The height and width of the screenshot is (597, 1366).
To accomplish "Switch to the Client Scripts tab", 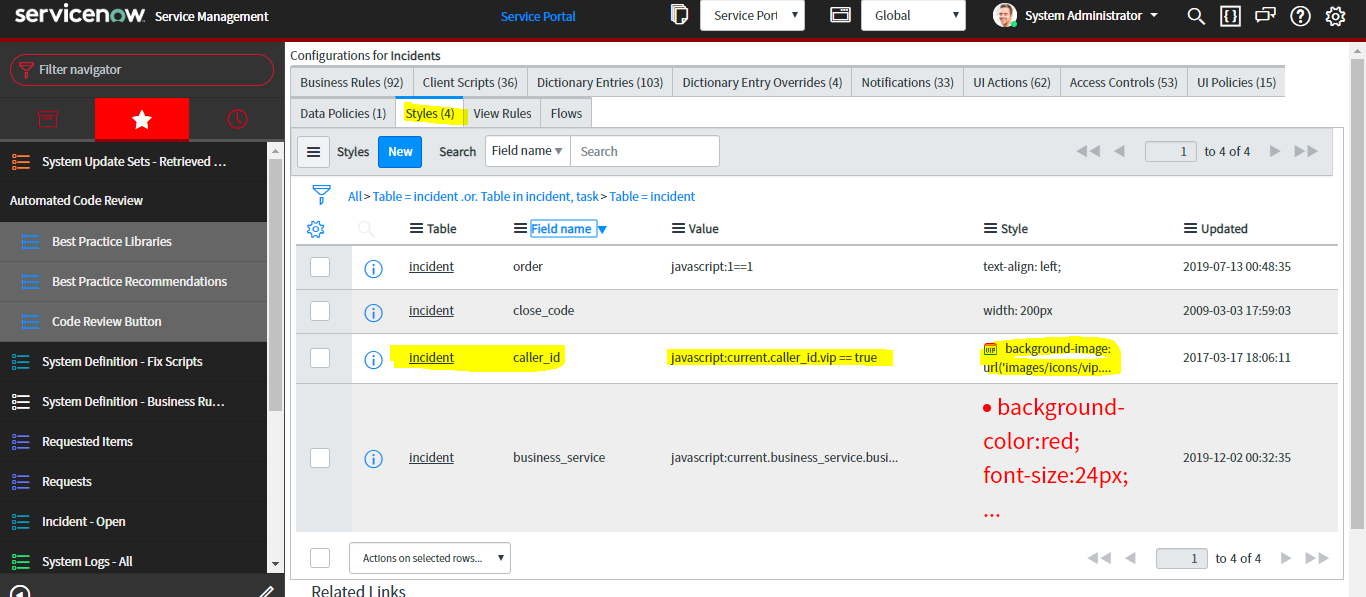I will click(469, 81).
